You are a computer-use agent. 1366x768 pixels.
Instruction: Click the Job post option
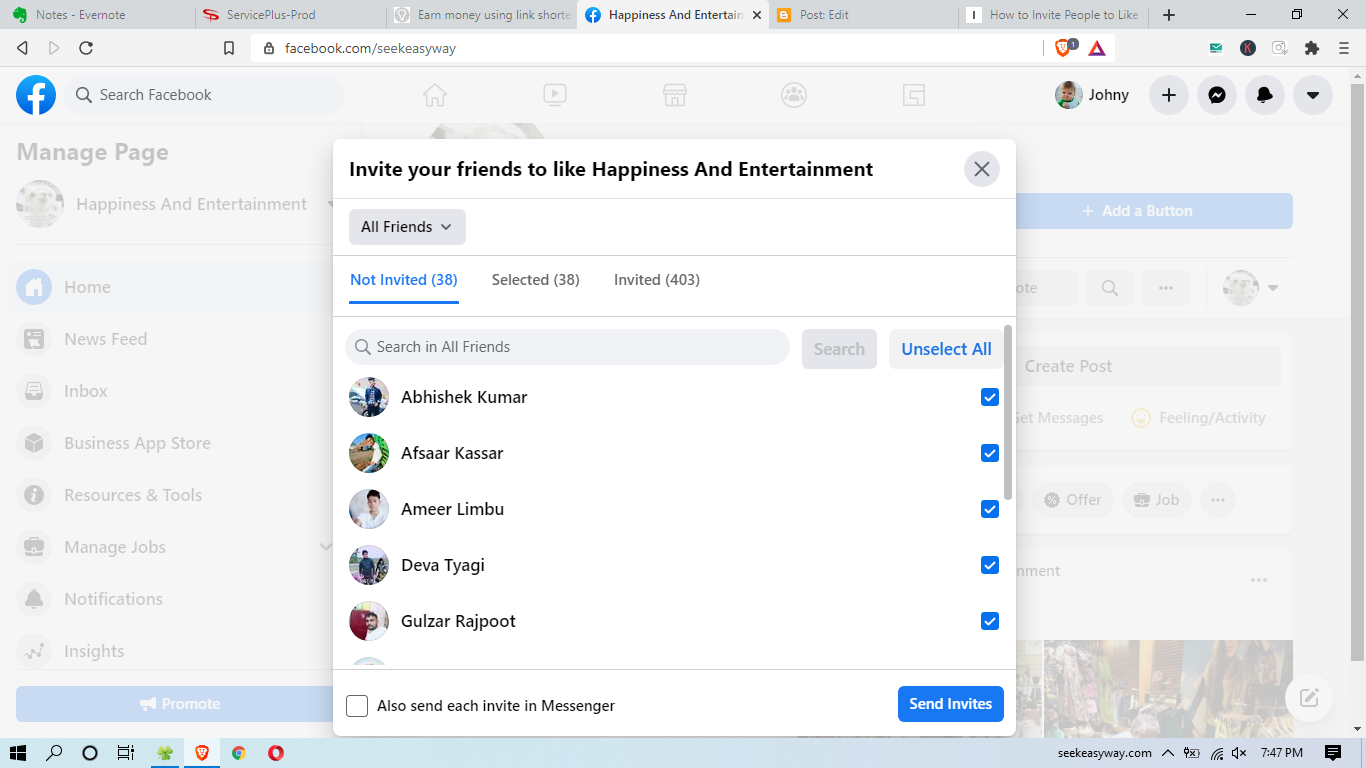(x=1156, y=500)
